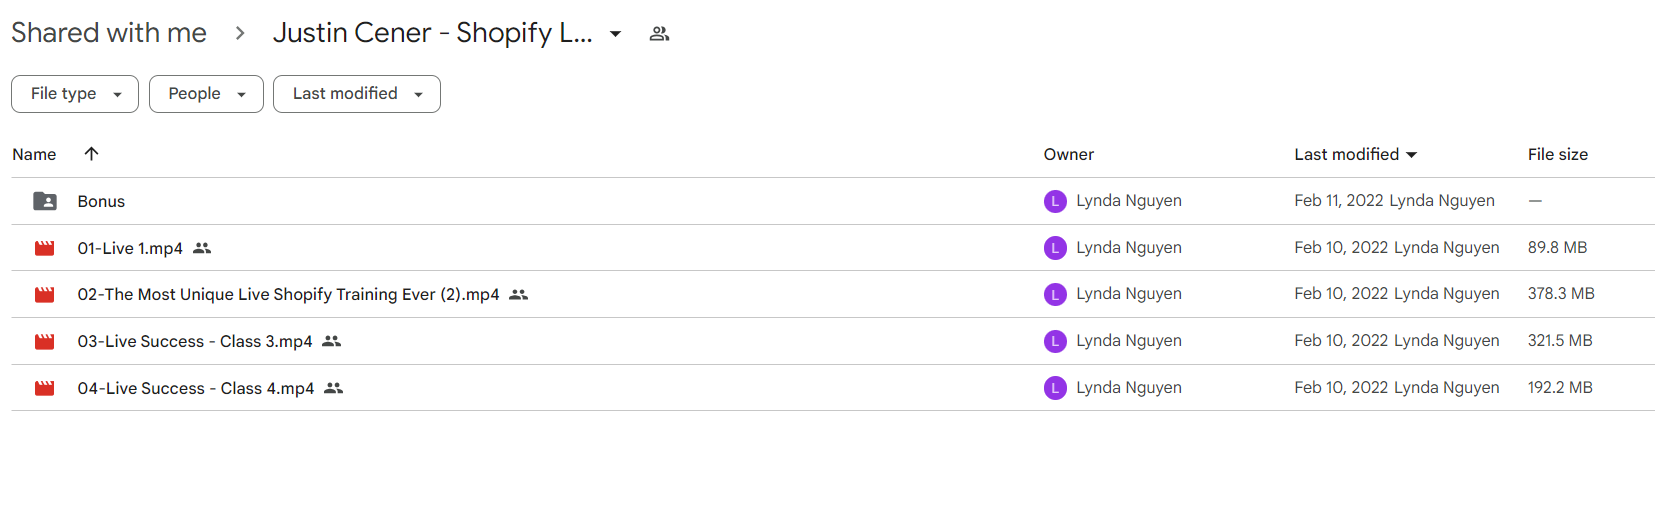The image size is (1655, 516).
Task: Click the owner name in the 03-Live Success row
Action: [1129, 340]
